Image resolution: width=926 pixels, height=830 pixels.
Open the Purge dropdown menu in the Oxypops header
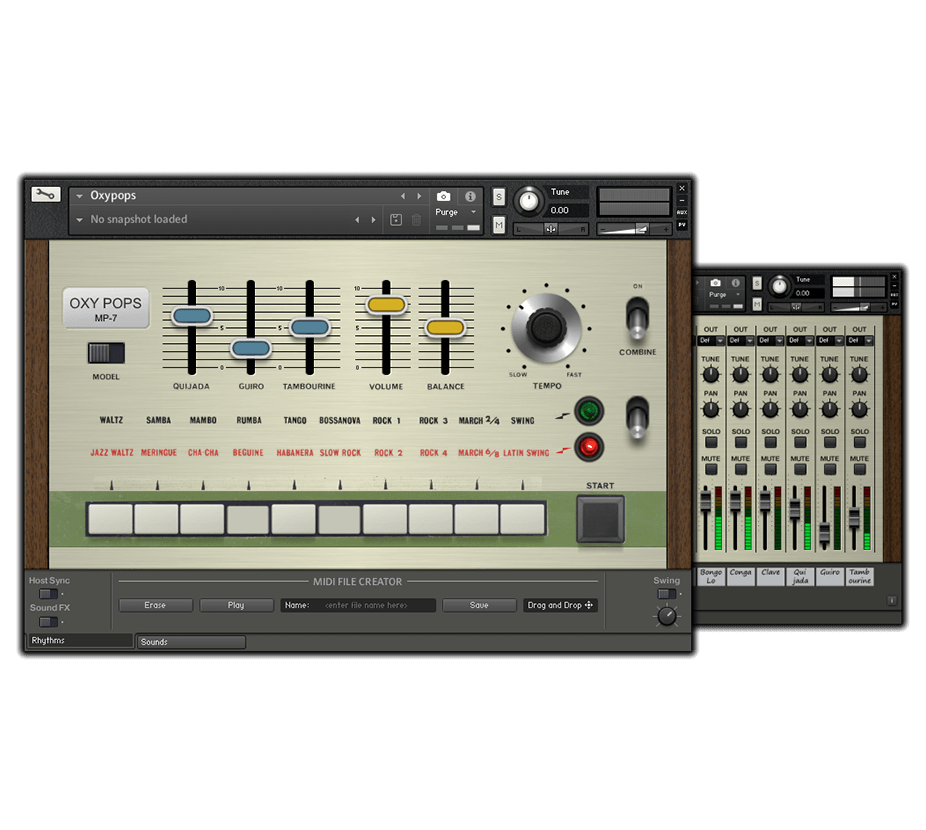(x=455, y=212)
